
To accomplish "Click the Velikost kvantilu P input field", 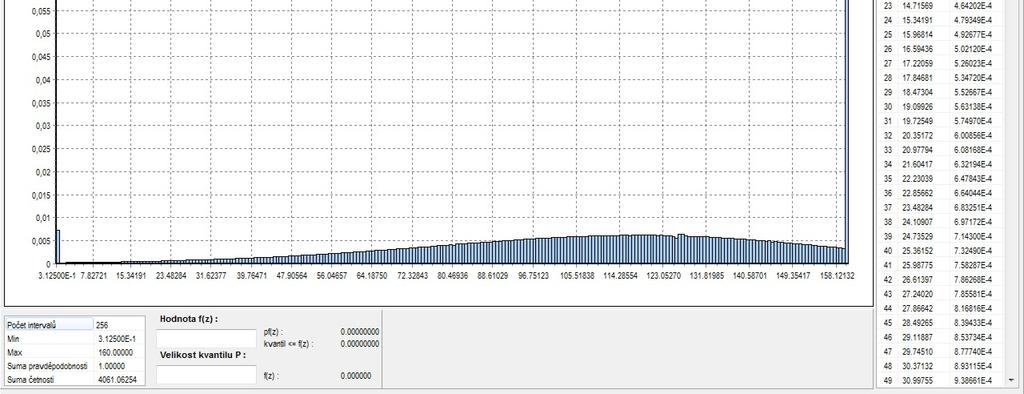I will tap(206, 374).
